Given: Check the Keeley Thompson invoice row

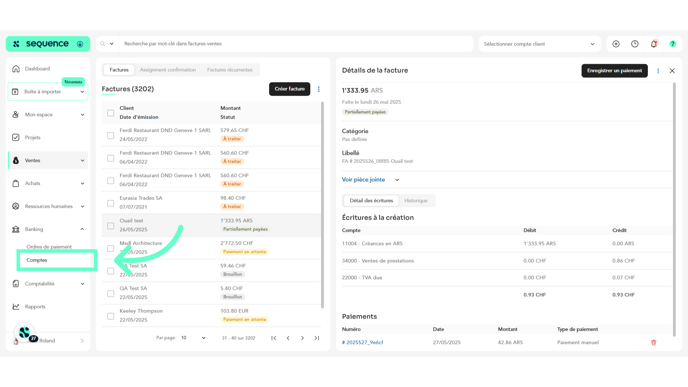Looking at the screenshot, I should pyautogui.click(x=111, y=316).
